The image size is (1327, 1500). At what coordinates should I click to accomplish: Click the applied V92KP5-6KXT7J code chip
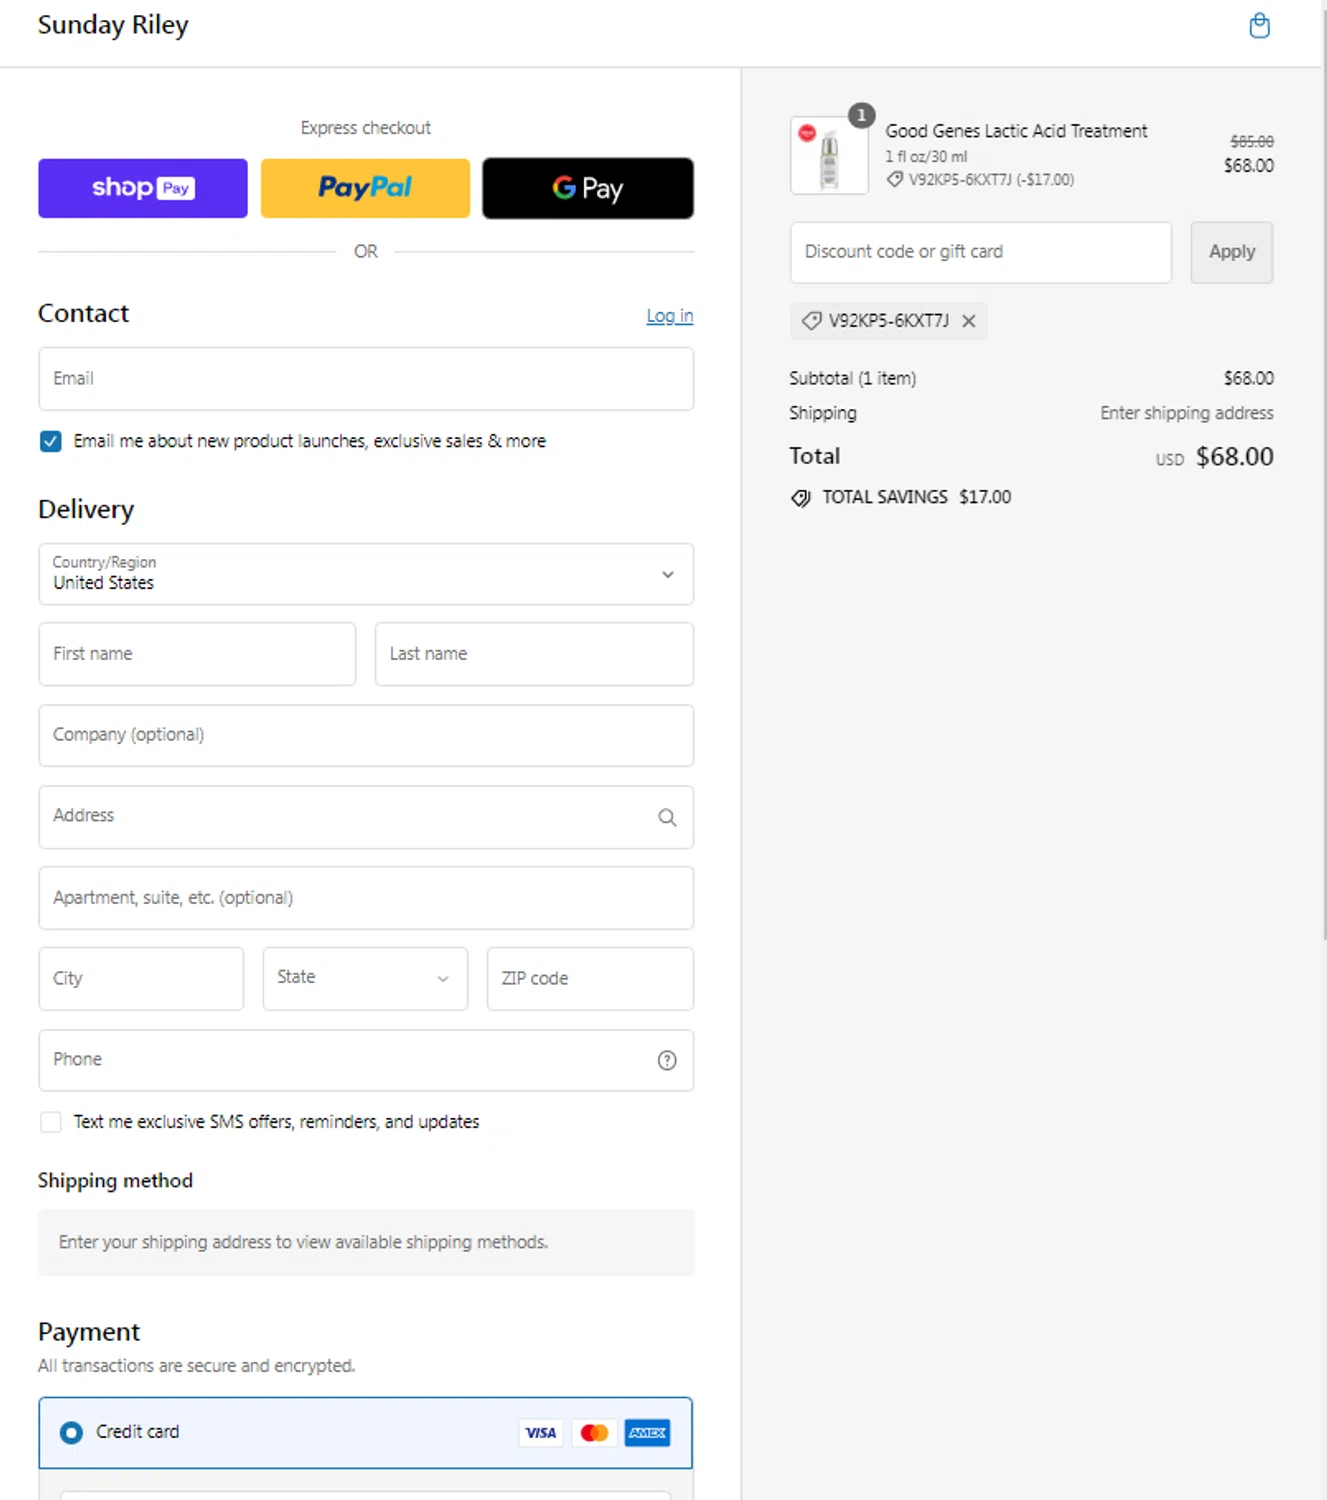point(888,321)
